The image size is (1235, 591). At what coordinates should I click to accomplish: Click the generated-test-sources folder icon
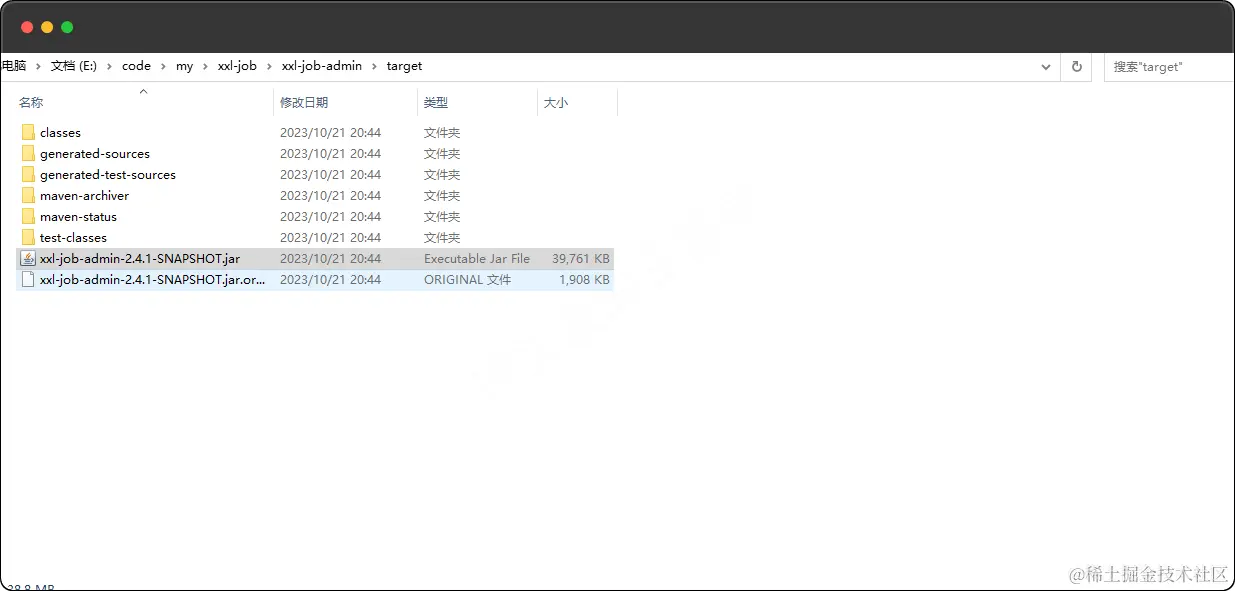pyautogui.click(x=28, y=174)
